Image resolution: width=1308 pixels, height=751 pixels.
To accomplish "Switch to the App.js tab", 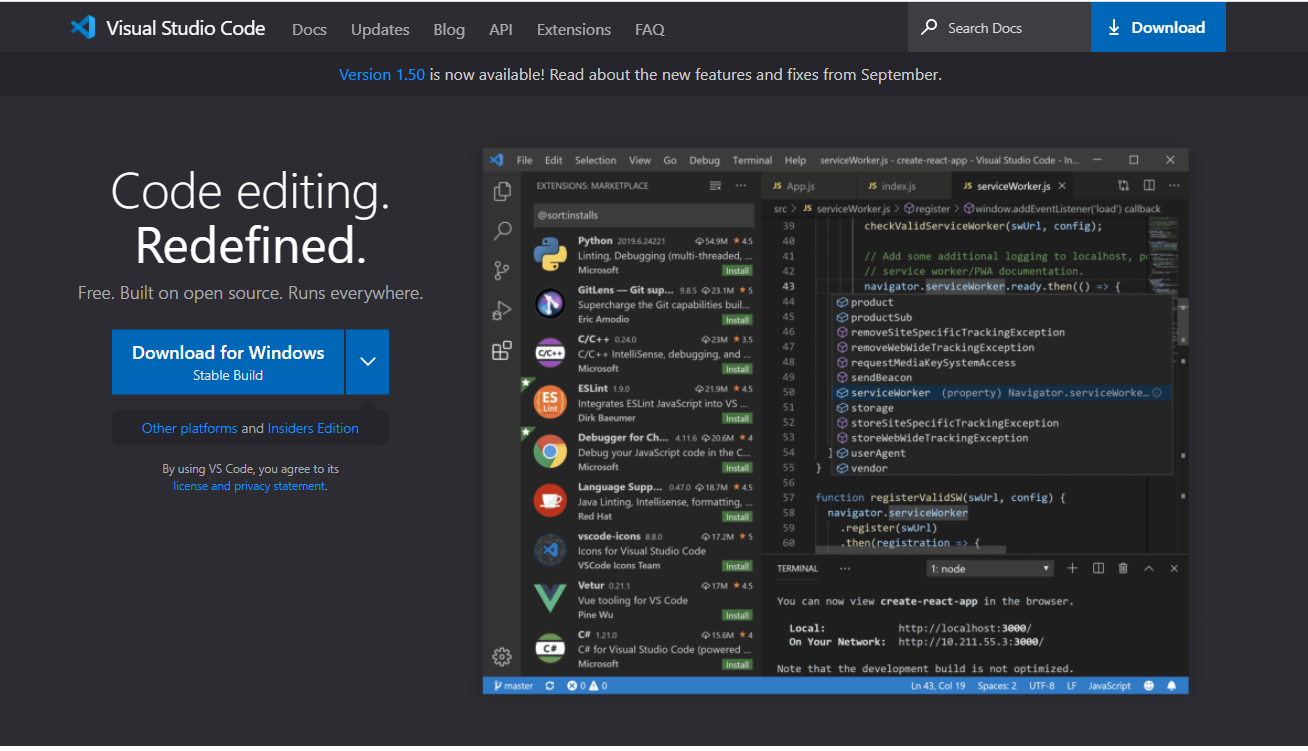I will pos(800,186).
